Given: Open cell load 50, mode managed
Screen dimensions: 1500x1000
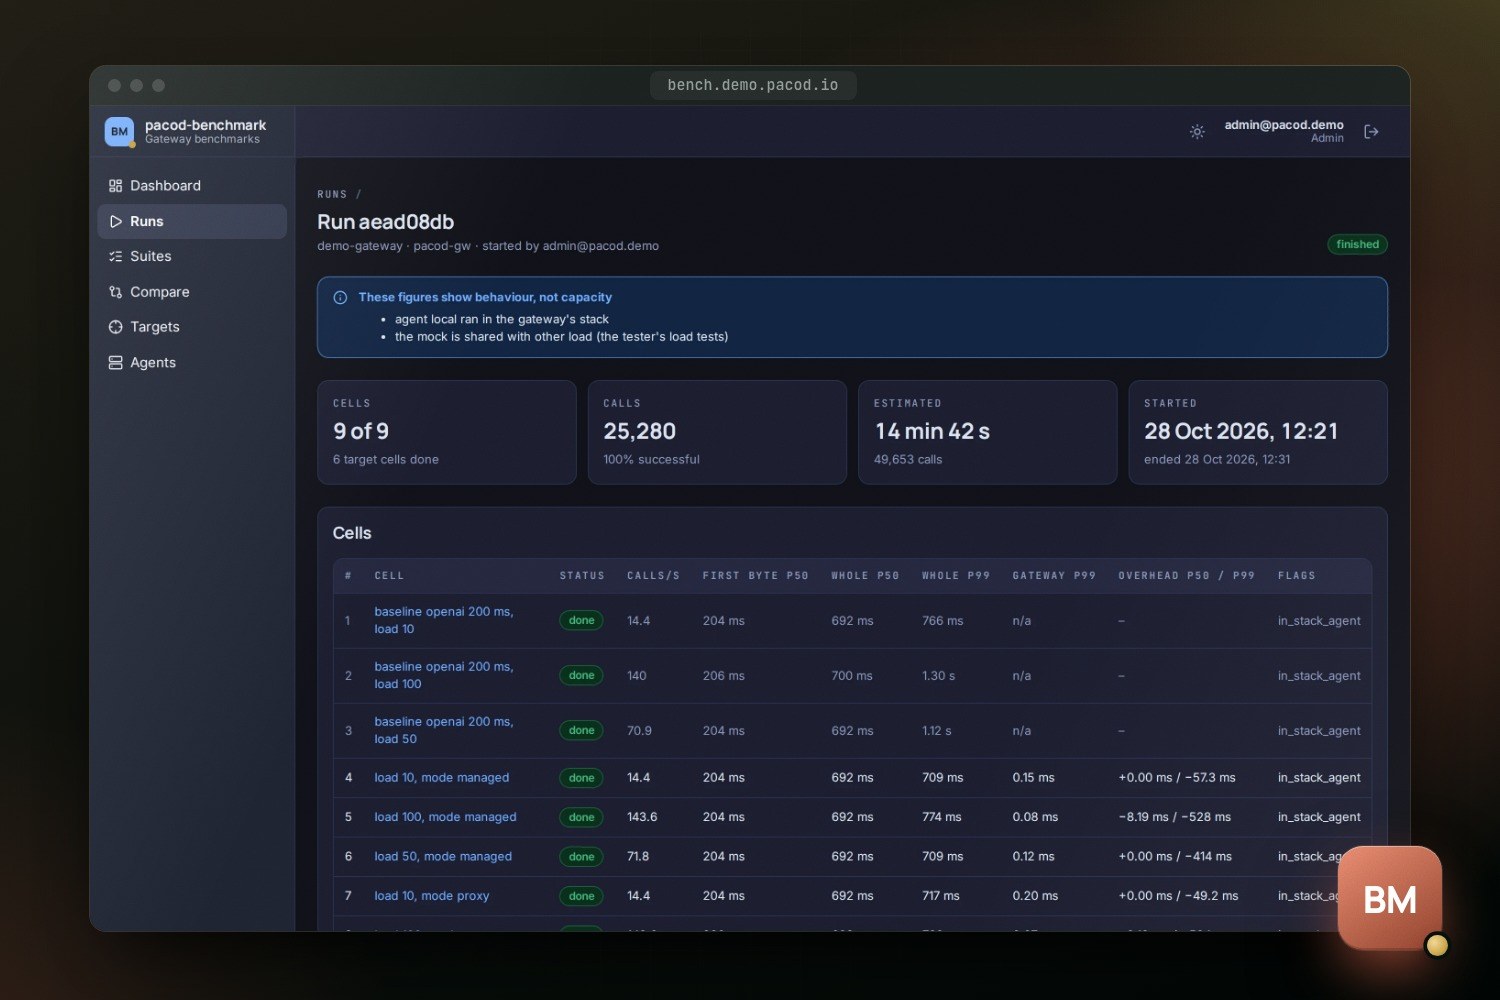Looking at the screenshot, I should [443, 856].
